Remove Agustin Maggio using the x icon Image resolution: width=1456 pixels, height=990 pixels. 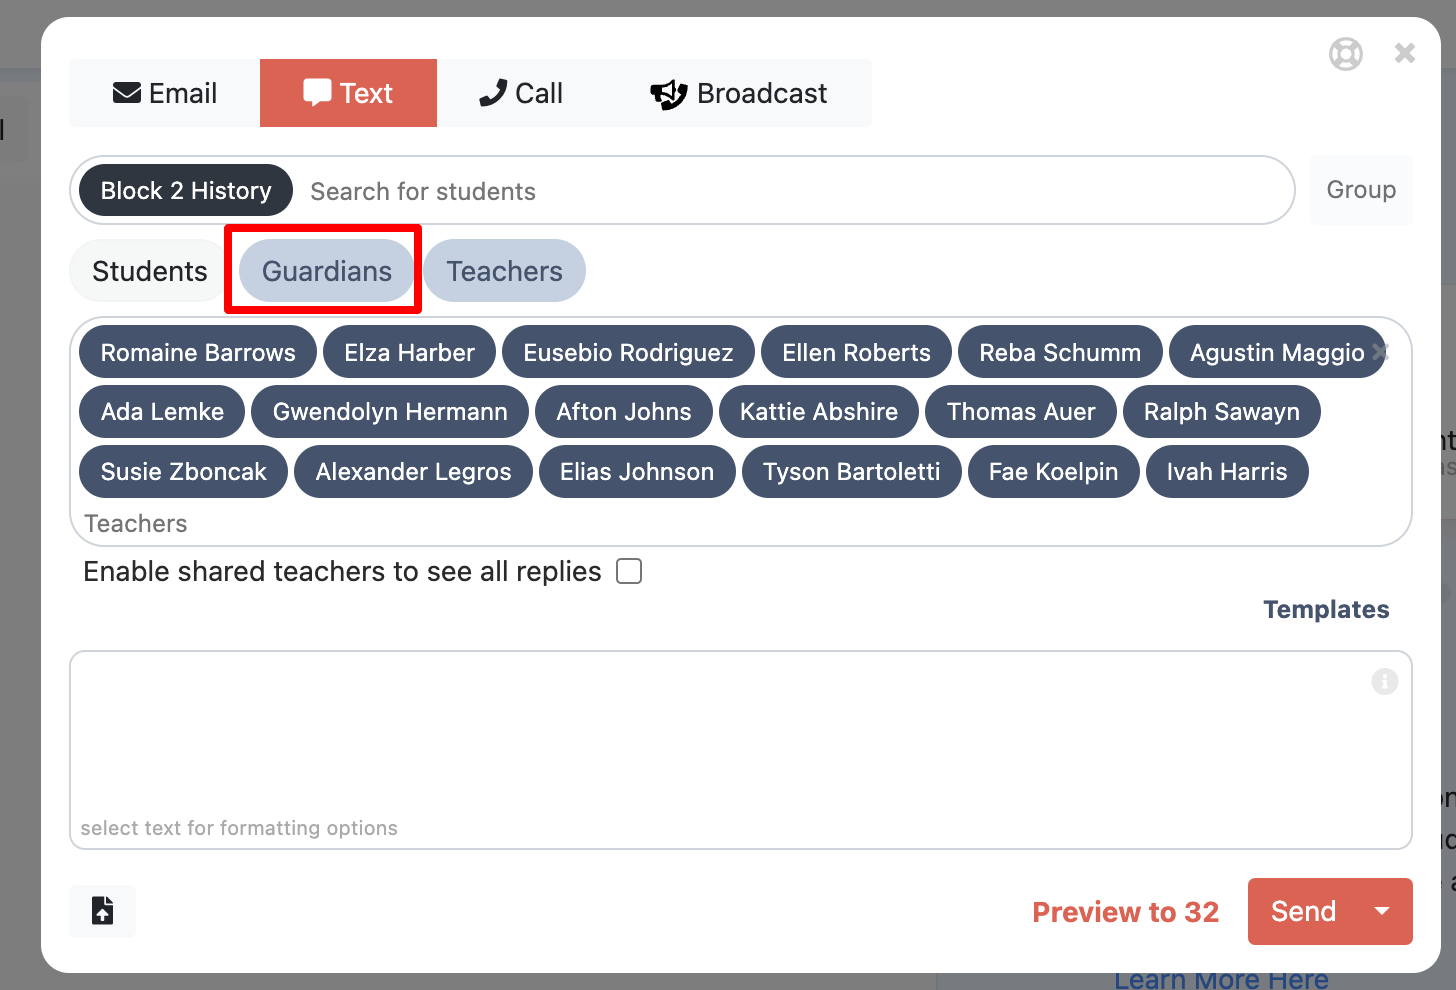tap(1381, 352)
